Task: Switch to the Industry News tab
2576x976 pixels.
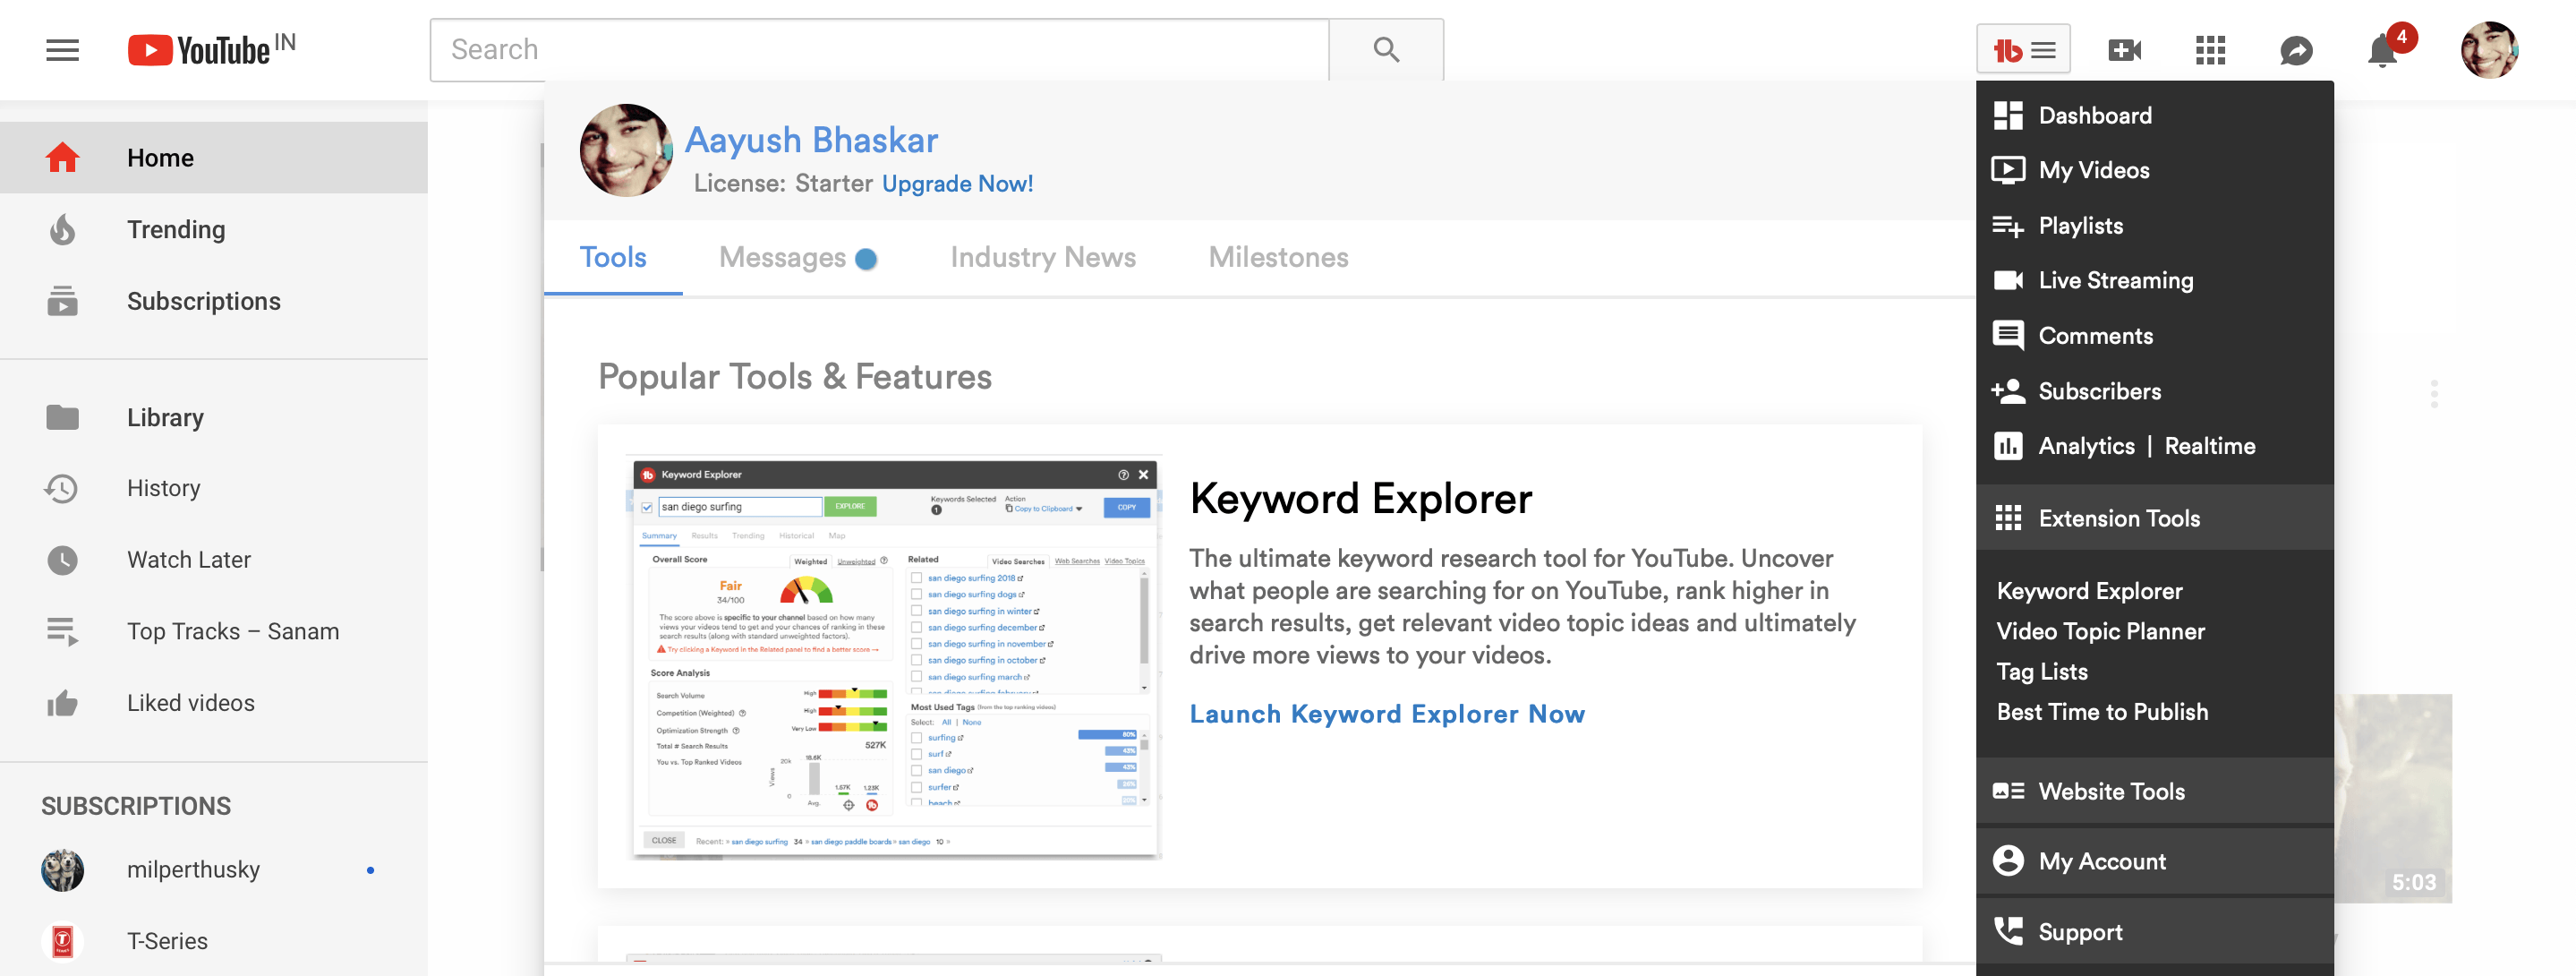Action: pos(1043,257)
